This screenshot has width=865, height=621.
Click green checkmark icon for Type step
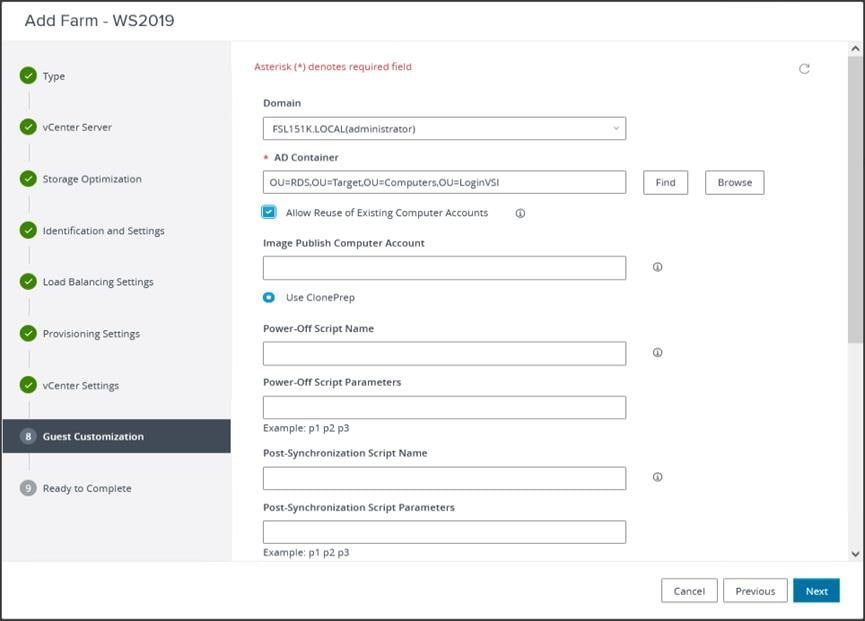[x=28, y=76]
